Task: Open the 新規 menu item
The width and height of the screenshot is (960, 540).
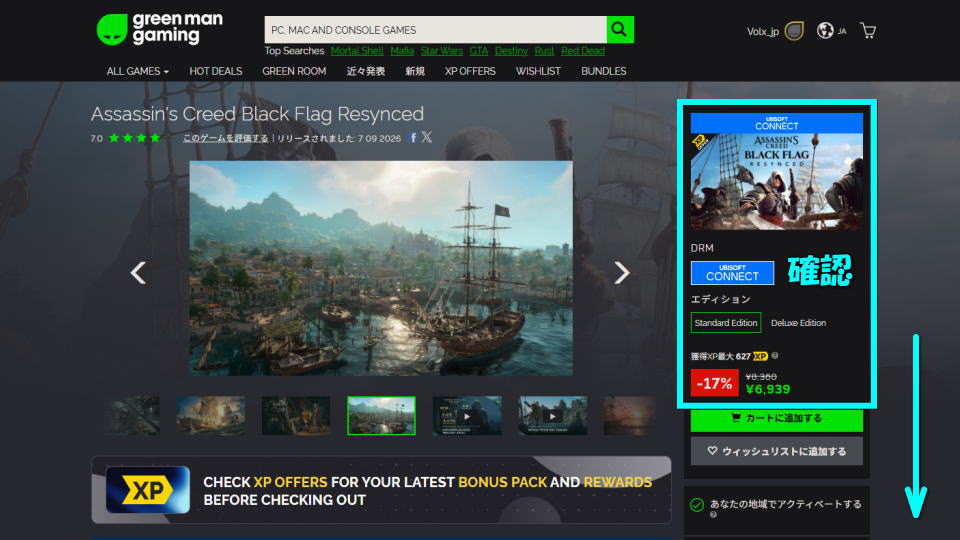Action: click(414, 72)
